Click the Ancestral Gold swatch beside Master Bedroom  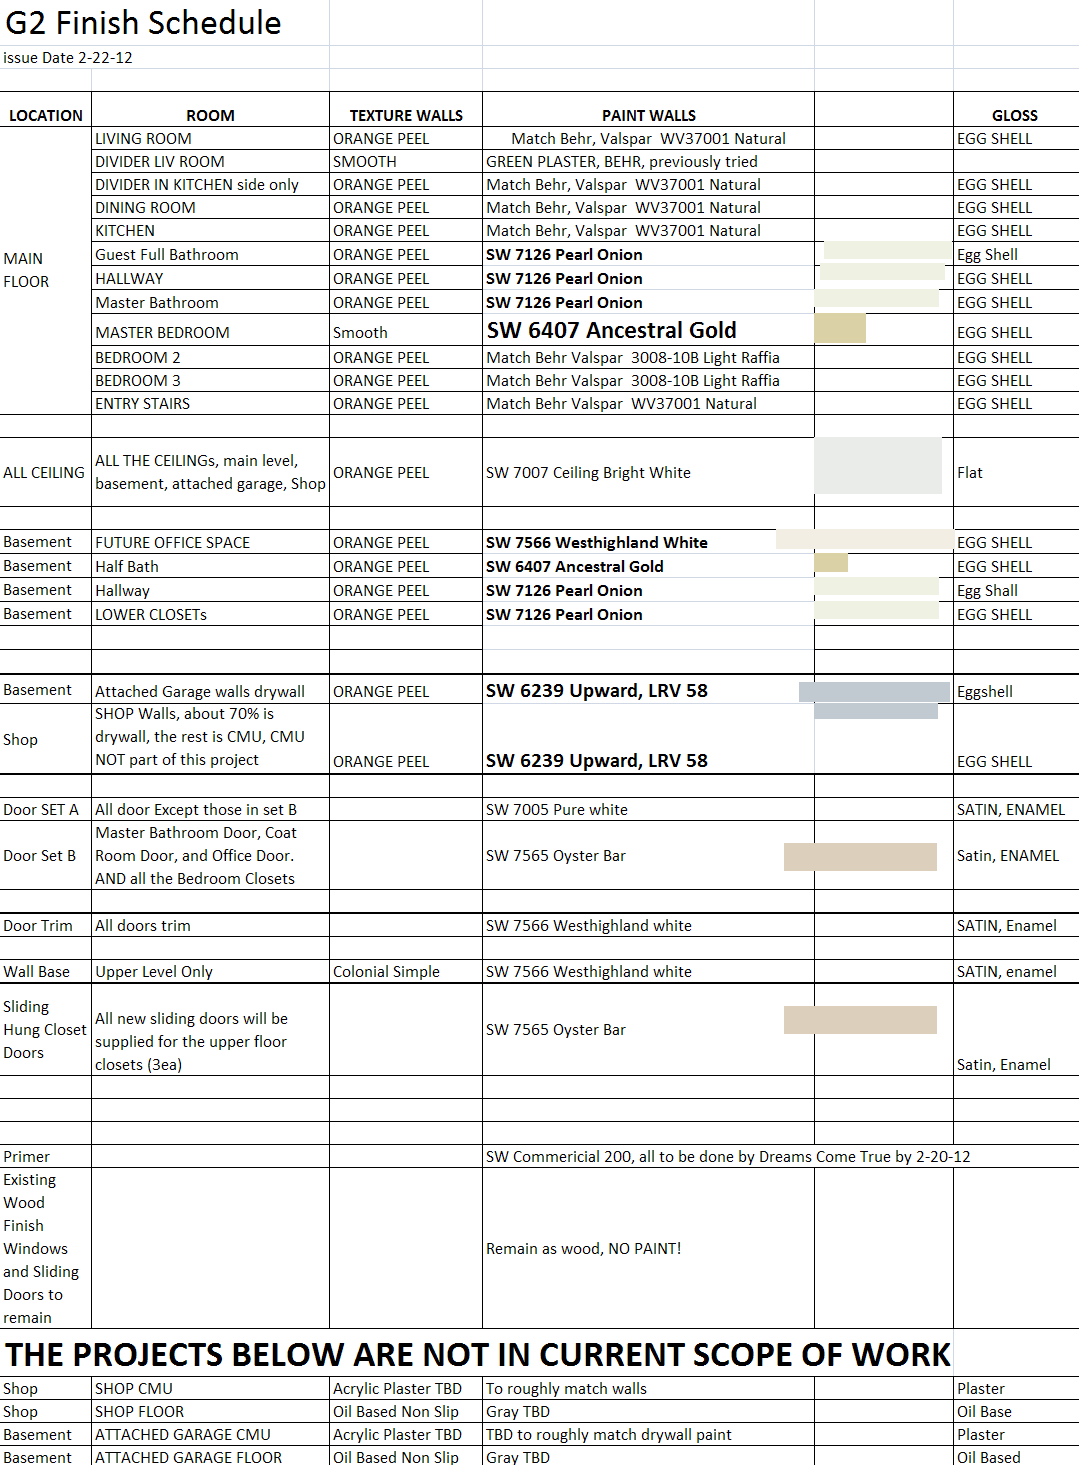[840, 328]
